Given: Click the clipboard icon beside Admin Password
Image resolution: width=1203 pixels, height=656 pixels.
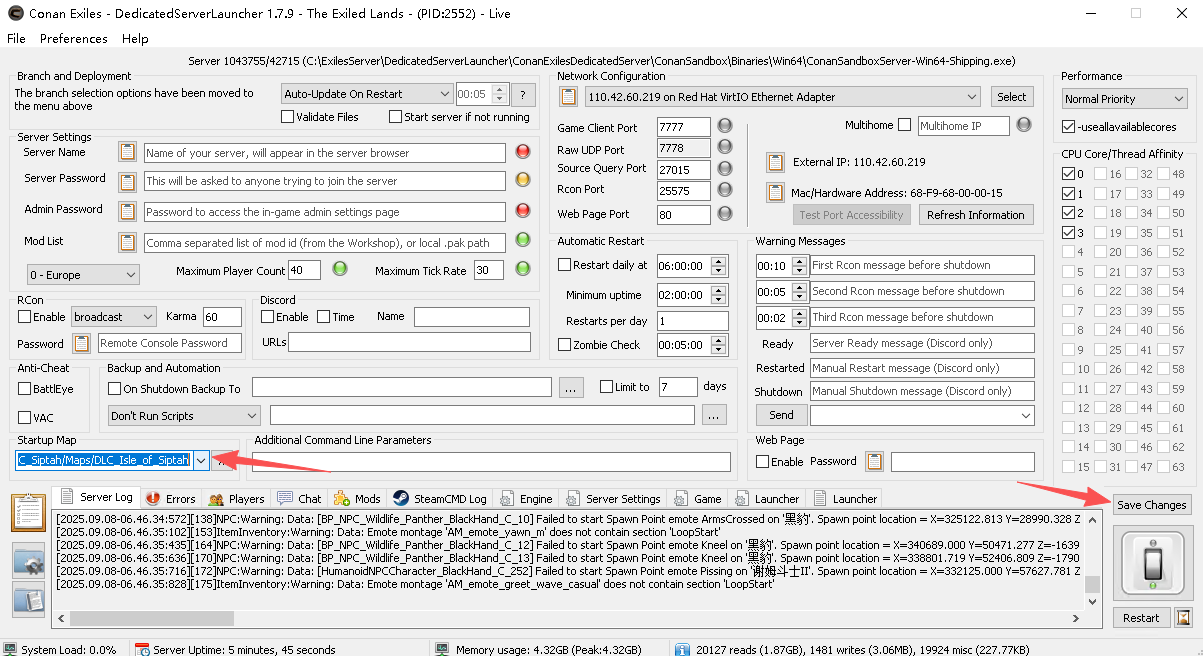Looking at the screenshot, I should click(127, 211).
